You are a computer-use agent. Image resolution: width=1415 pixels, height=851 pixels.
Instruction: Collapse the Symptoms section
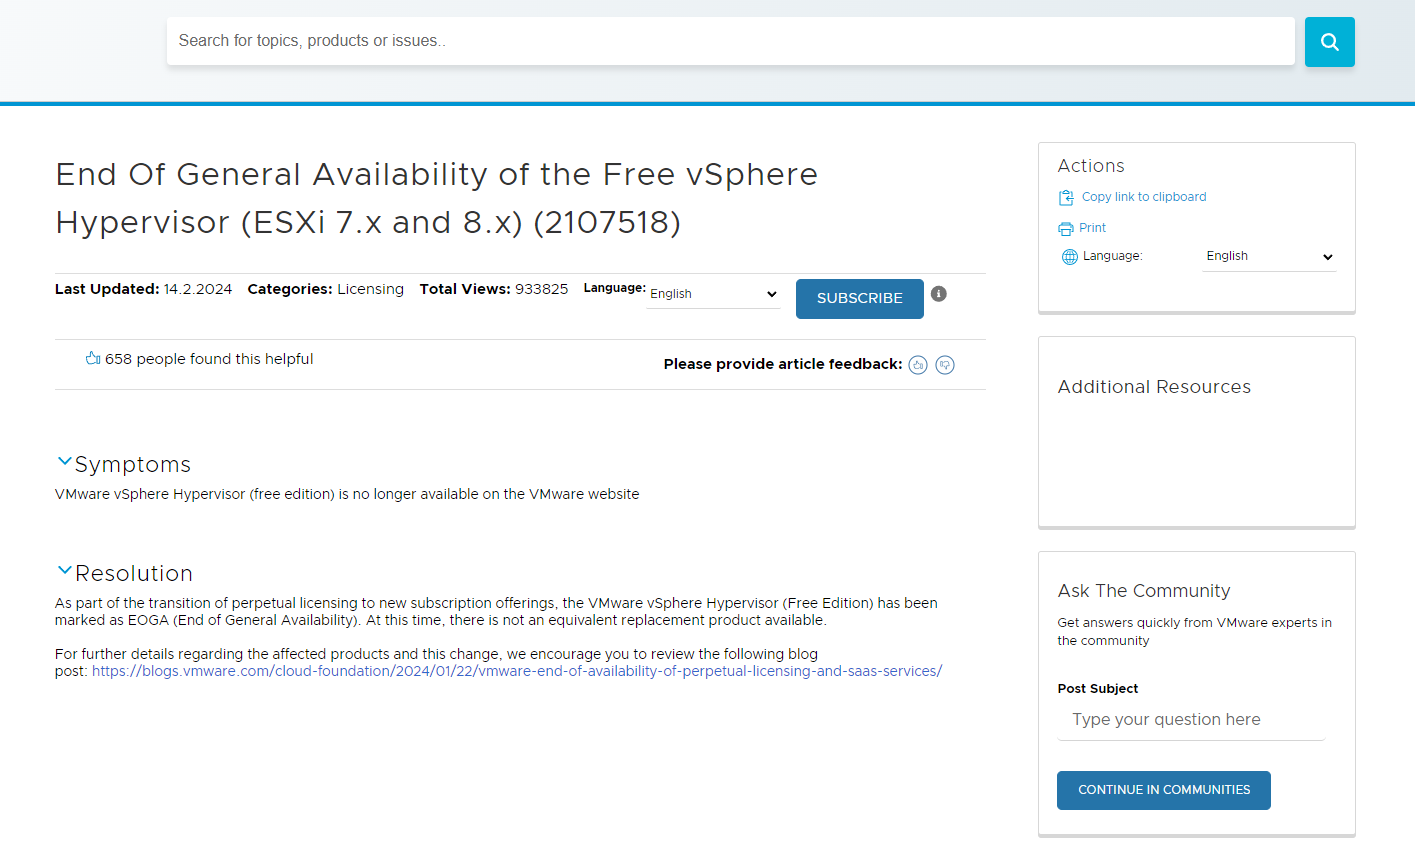65,462
